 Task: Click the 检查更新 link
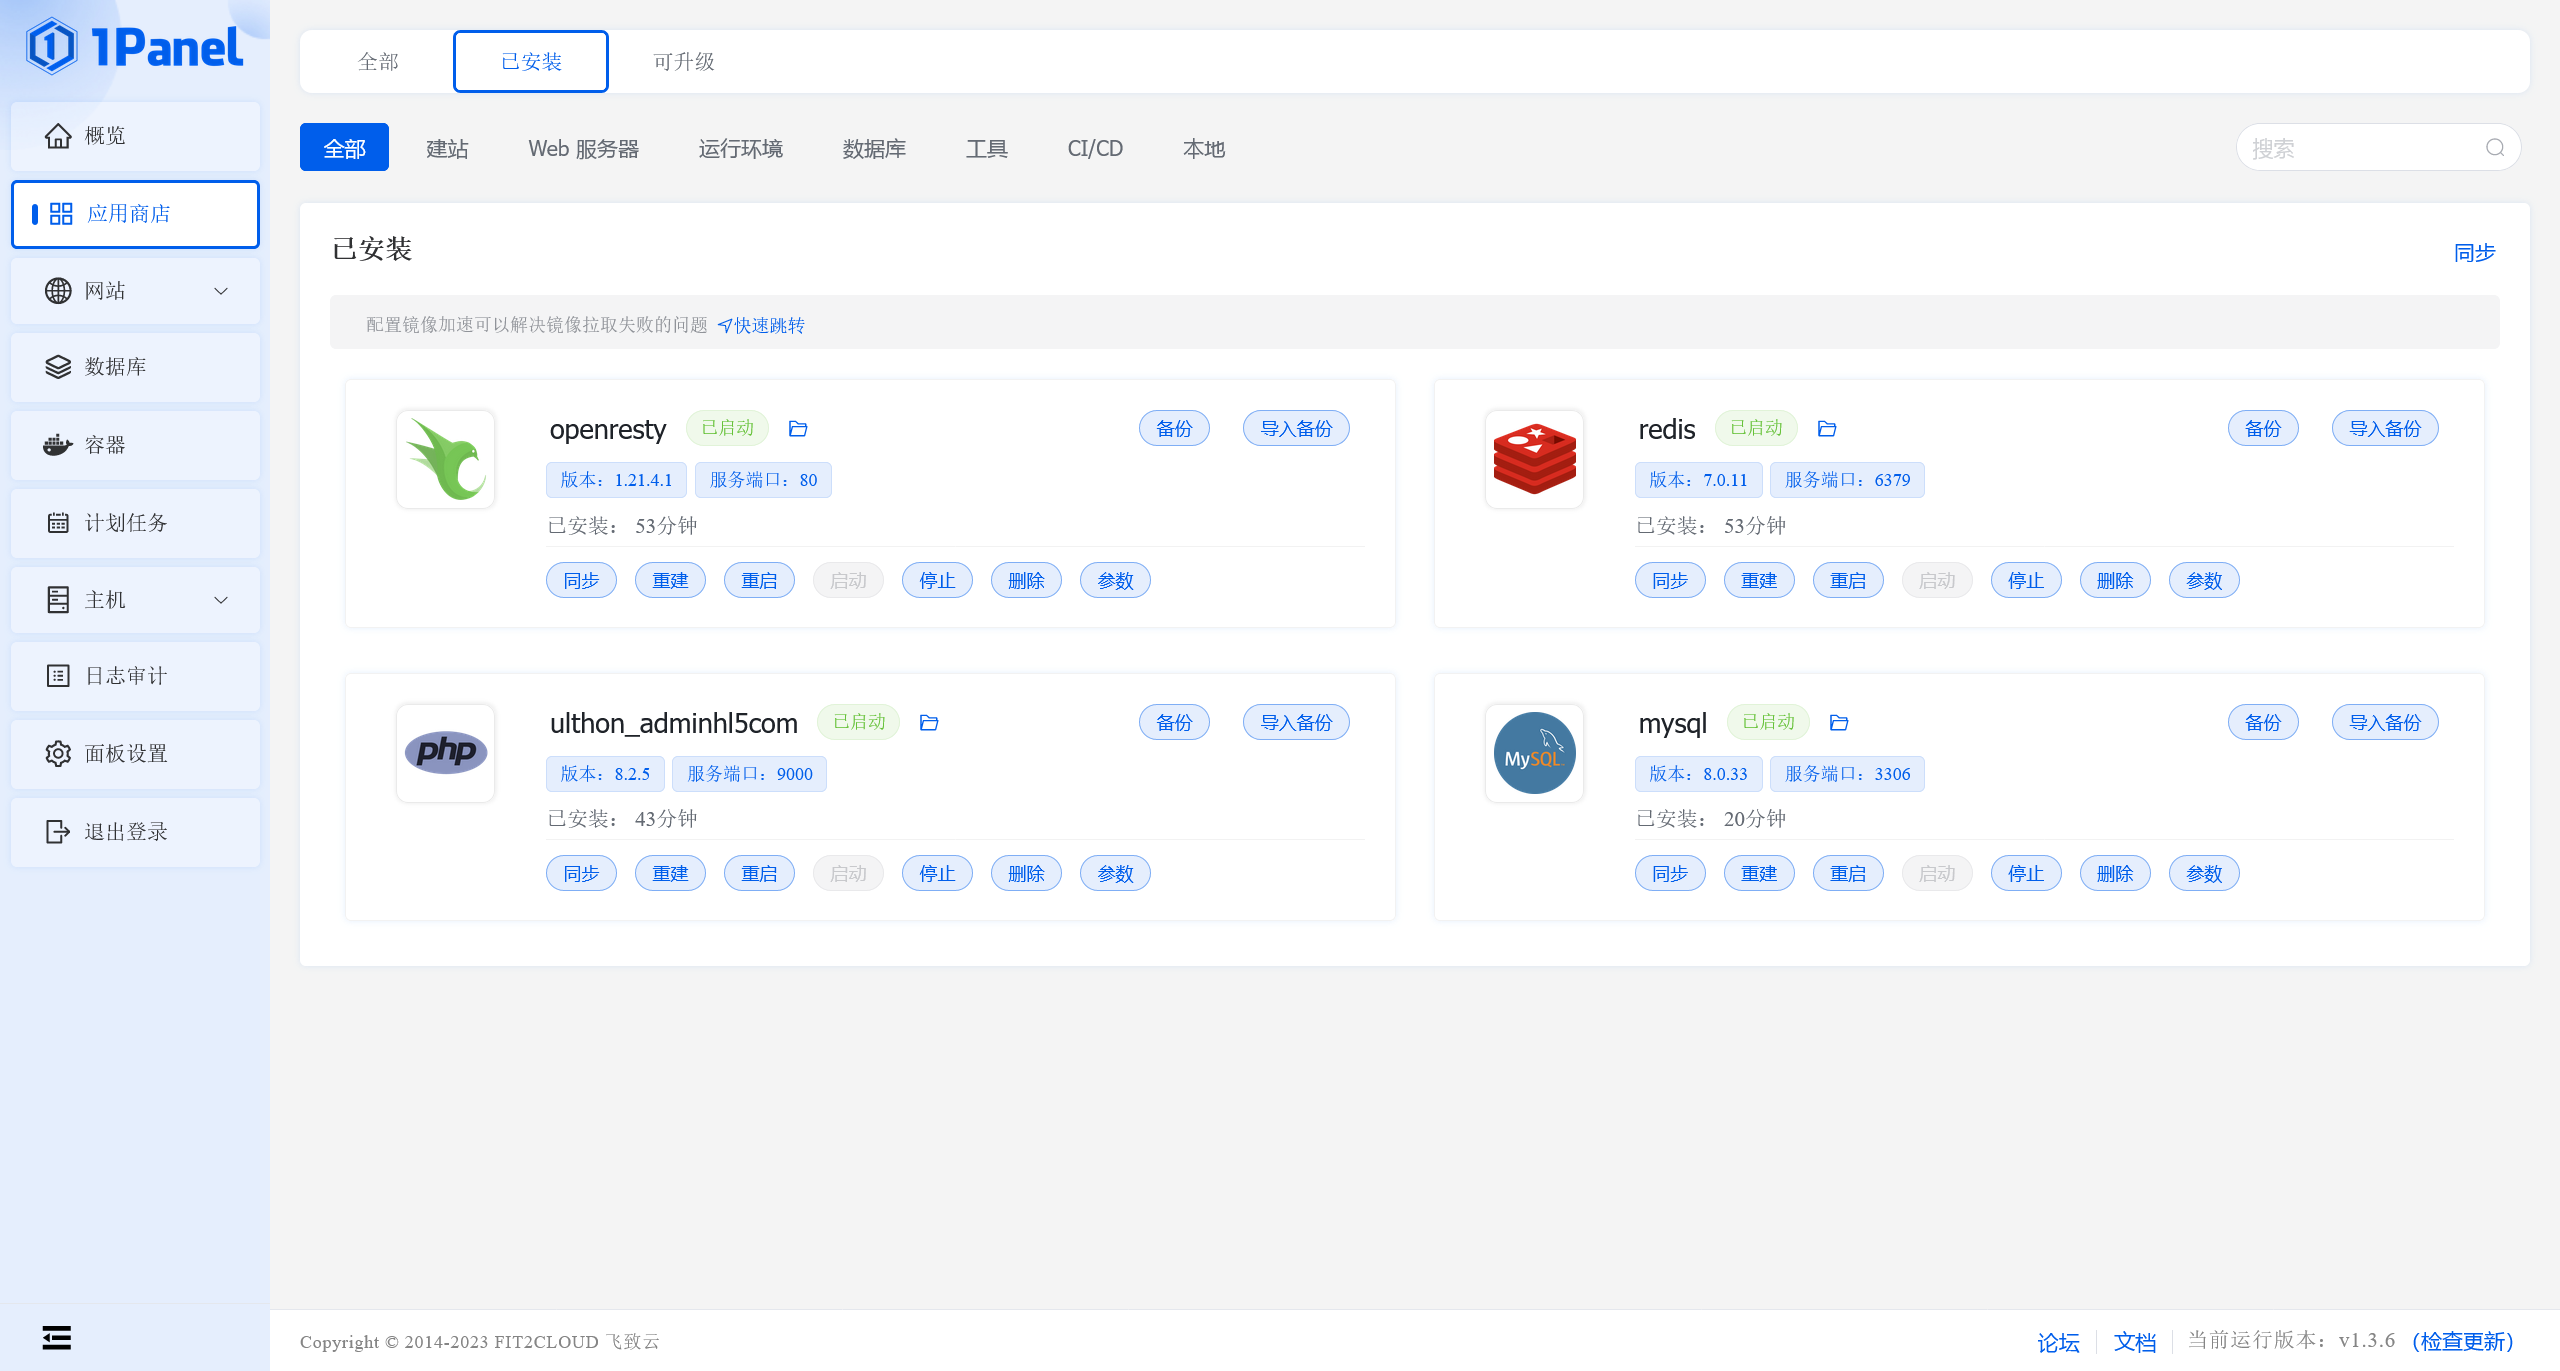[2463, 1342]
